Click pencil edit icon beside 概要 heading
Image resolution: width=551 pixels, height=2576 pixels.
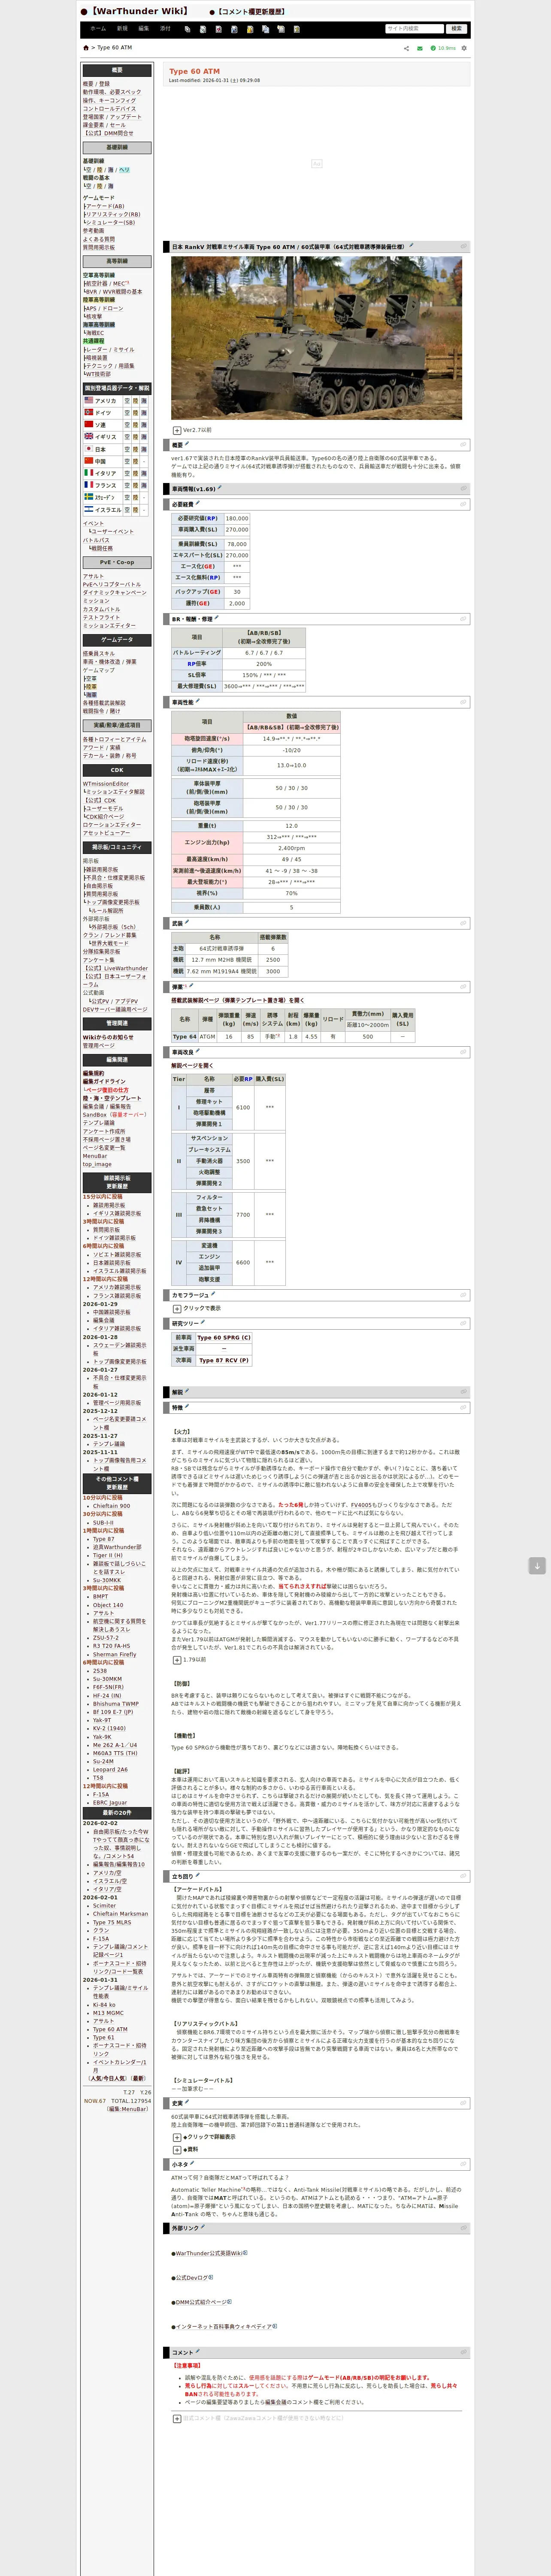(x=187, y=444)
